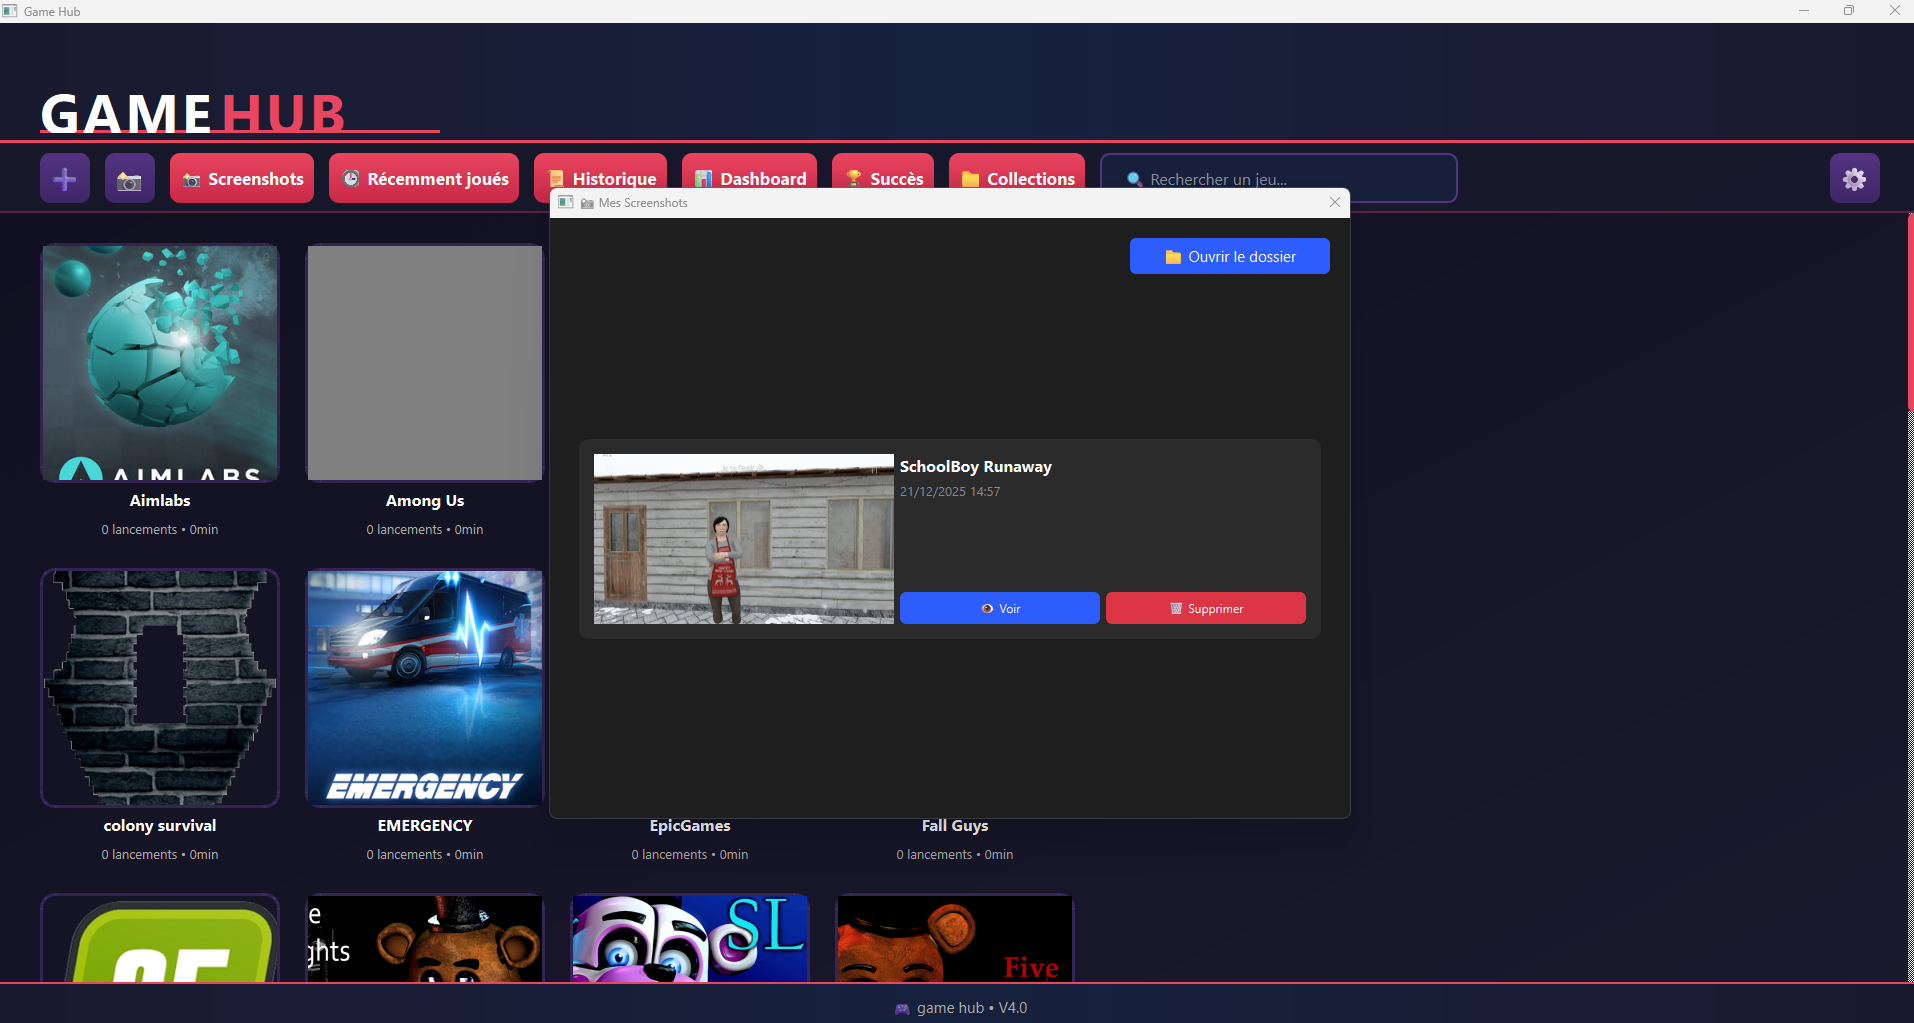Open the Succès achievements page
The height and width of the screenshot is (1023, 1914).
click(883, 171)
